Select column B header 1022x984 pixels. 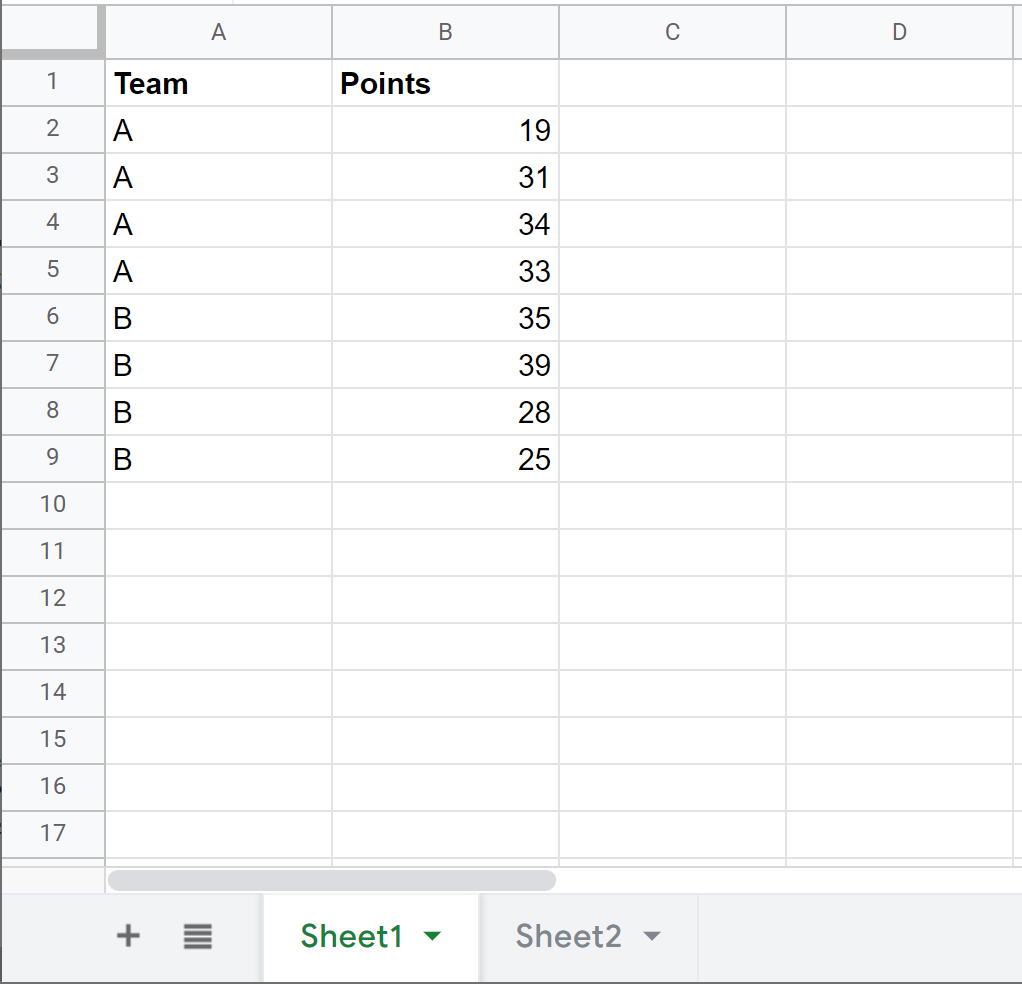445,33
